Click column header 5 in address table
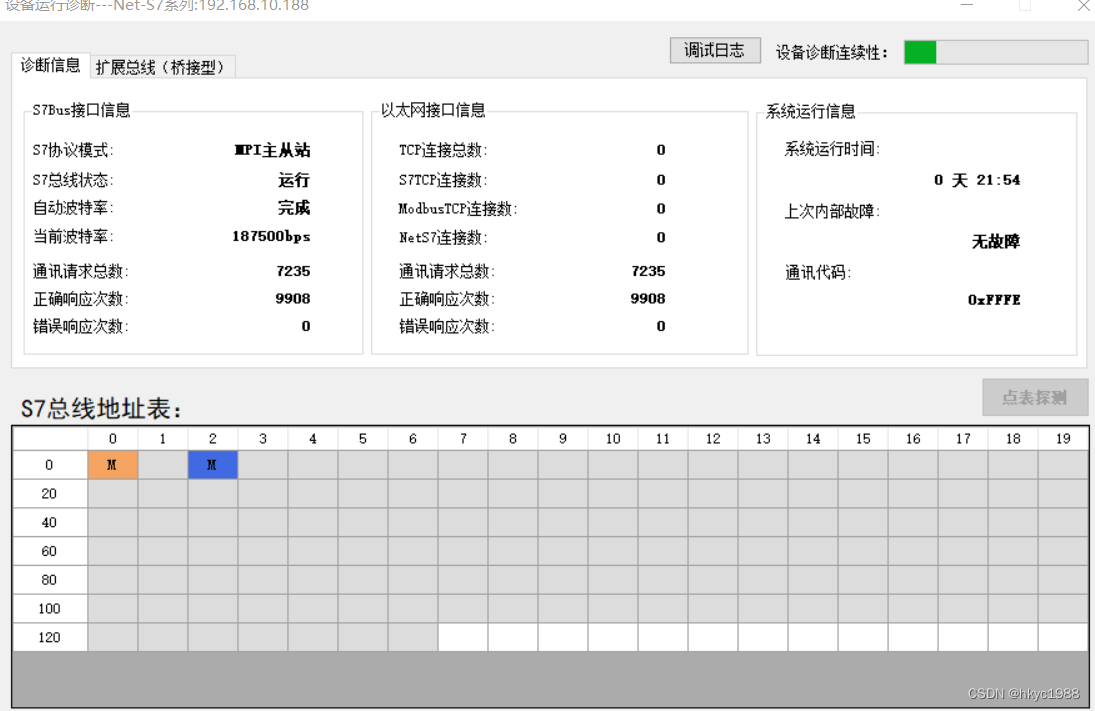This screenshot has height=711, width=1095. pyautogui.click(x=362, y=439)
